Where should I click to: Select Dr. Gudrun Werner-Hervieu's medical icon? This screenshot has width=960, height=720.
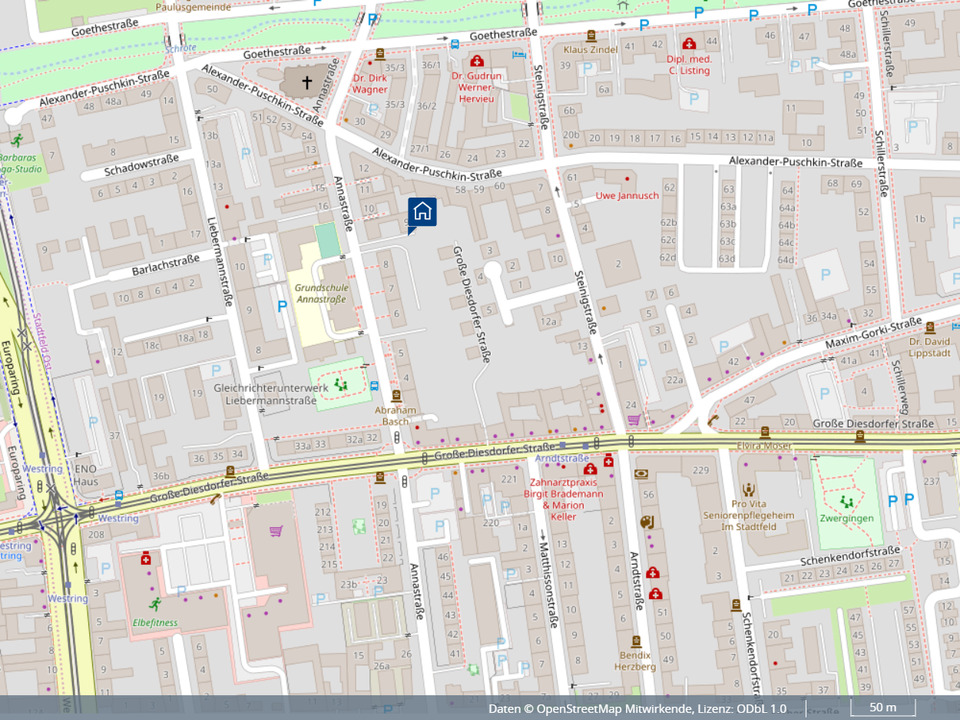click(476, 61)
